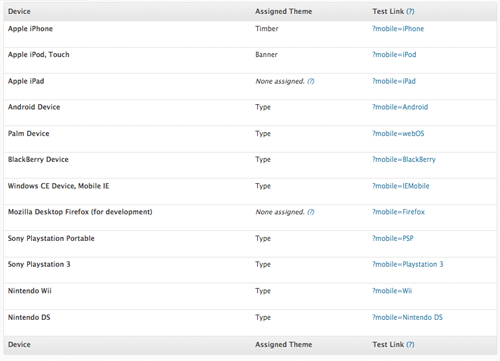The width and height of the screenshot is (500, 361).
Task: Click the help (?) icon beside the bottom Test Link header
Action: tap(410, 345)
